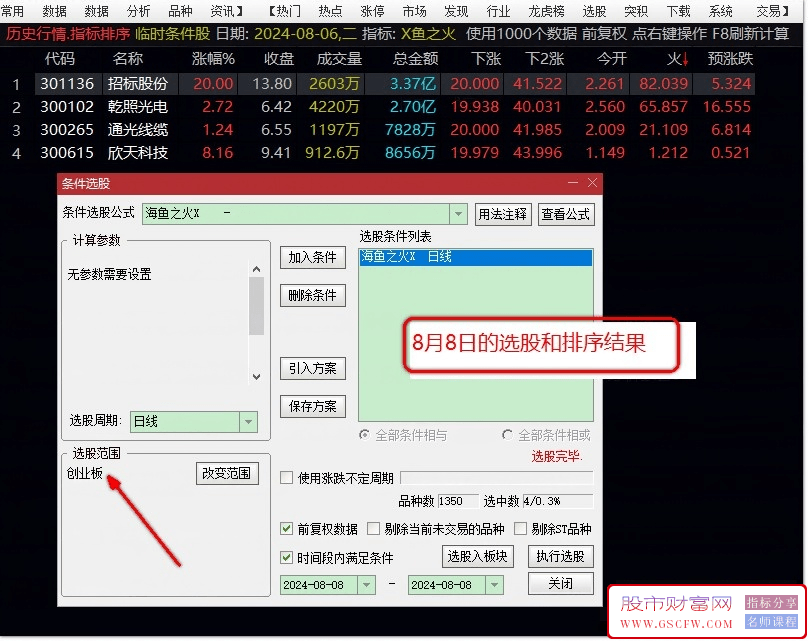This screenshot has width=809, height=641.
Task: Open the 涨停 menu item
Action: click(373, 11)
